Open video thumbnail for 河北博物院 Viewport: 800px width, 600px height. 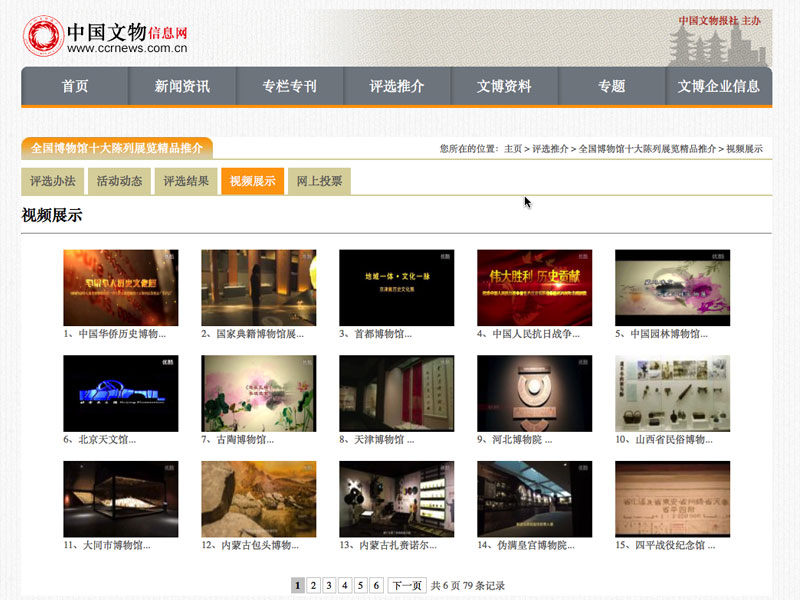pyautogui.click(x=535, y=393)
